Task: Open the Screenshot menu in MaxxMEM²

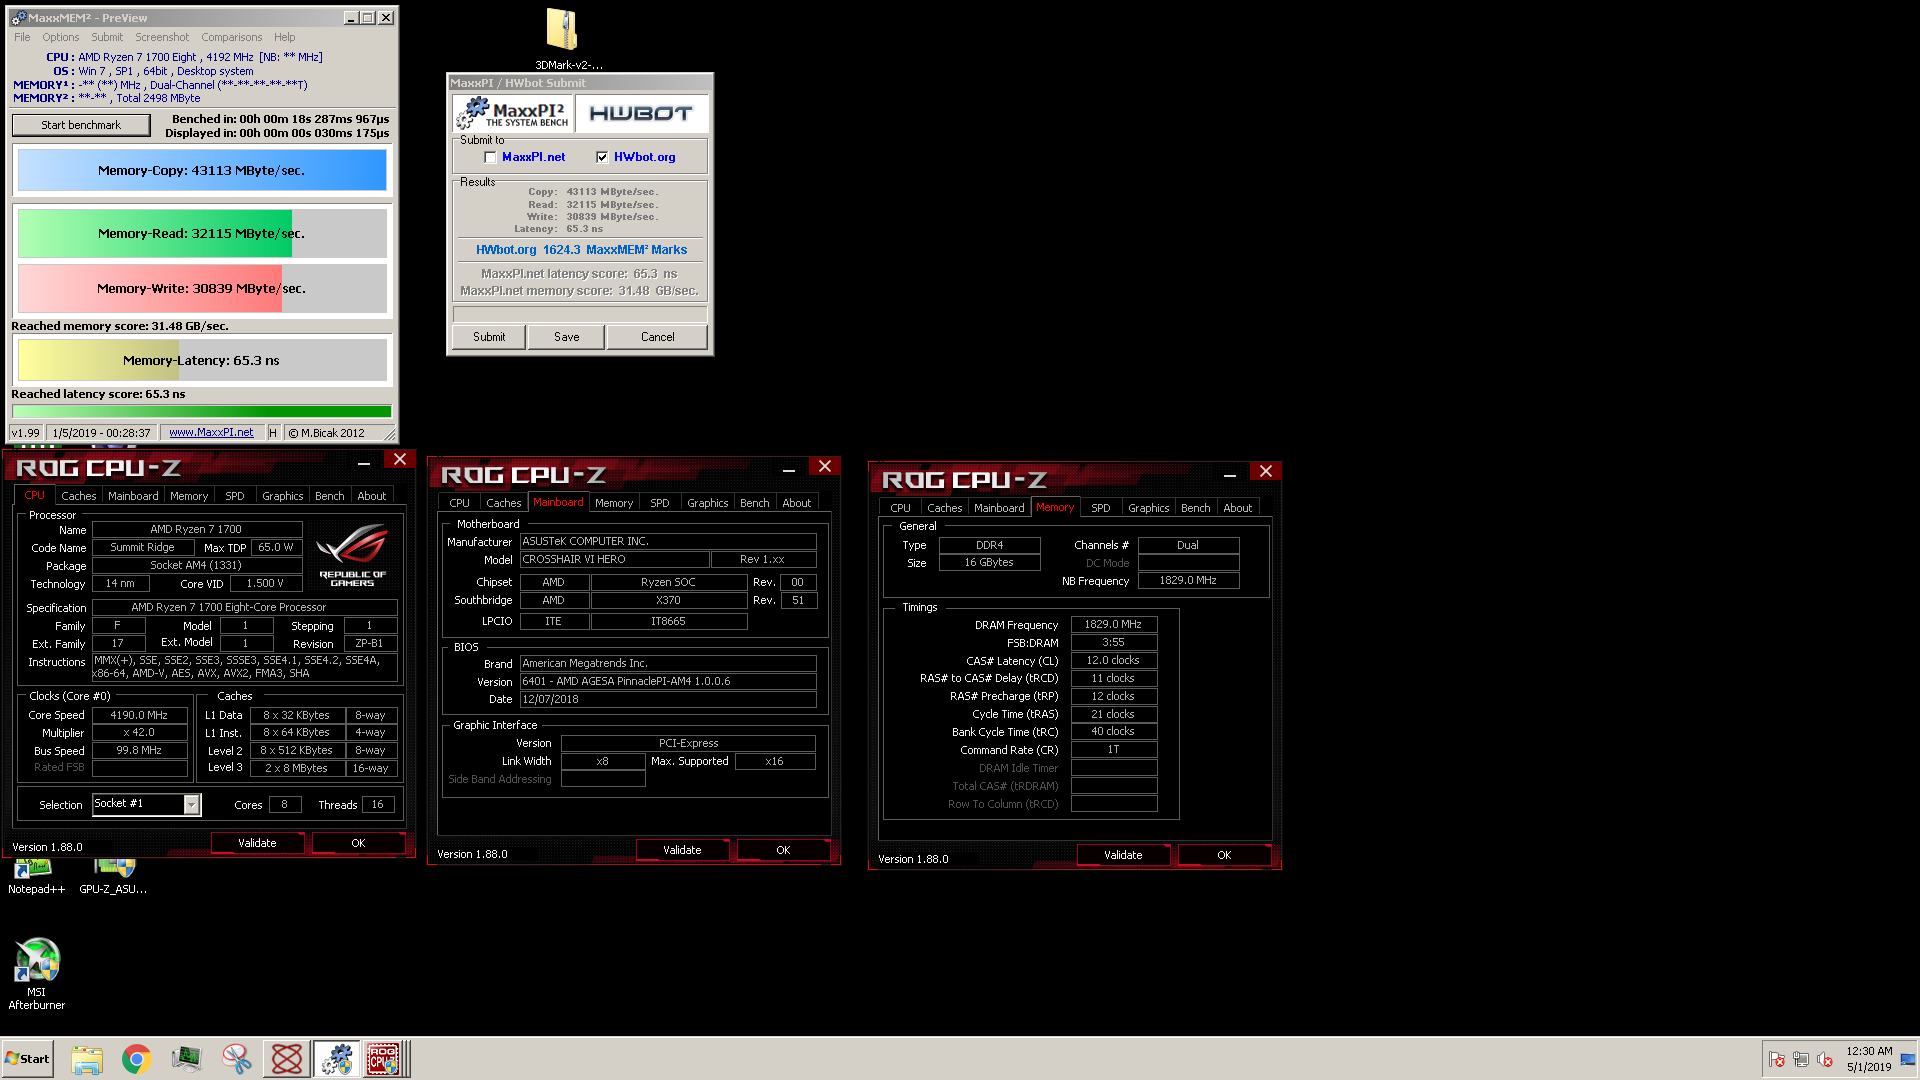Action: [x=162, y=37]
